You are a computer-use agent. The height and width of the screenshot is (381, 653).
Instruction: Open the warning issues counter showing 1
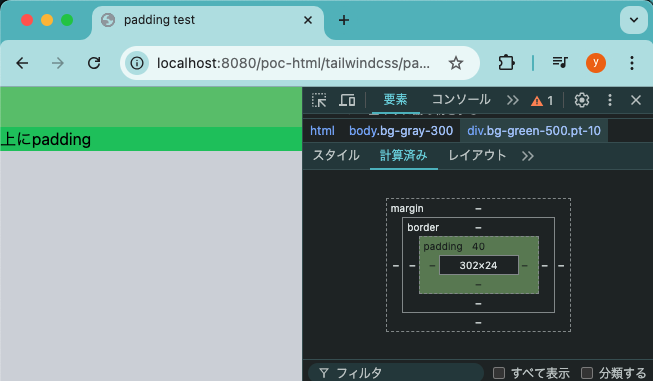(x=542, y=100)
